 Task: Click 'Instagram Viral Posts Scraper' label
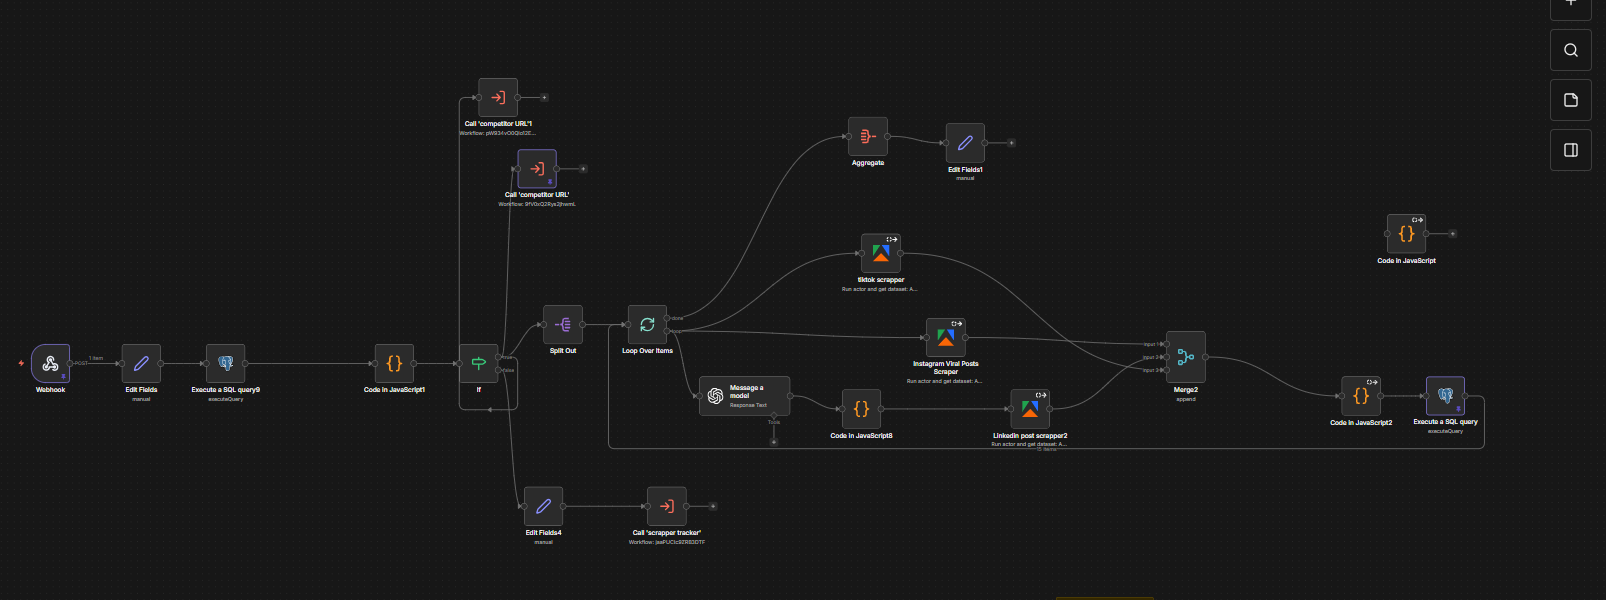tap(946, 367)
